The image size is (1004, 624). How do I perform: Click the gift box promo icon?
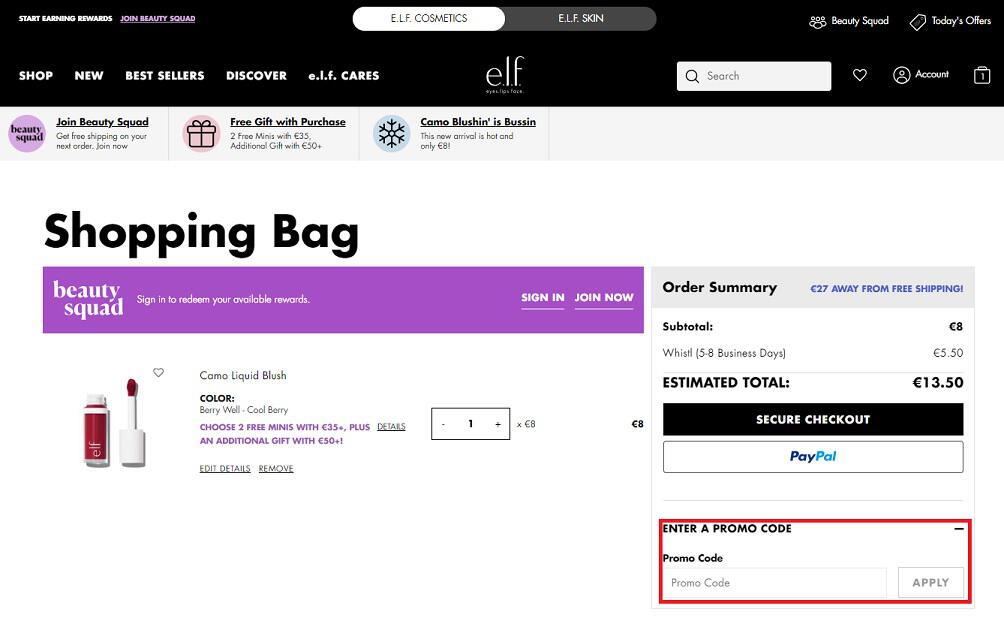tap(201, 134)
